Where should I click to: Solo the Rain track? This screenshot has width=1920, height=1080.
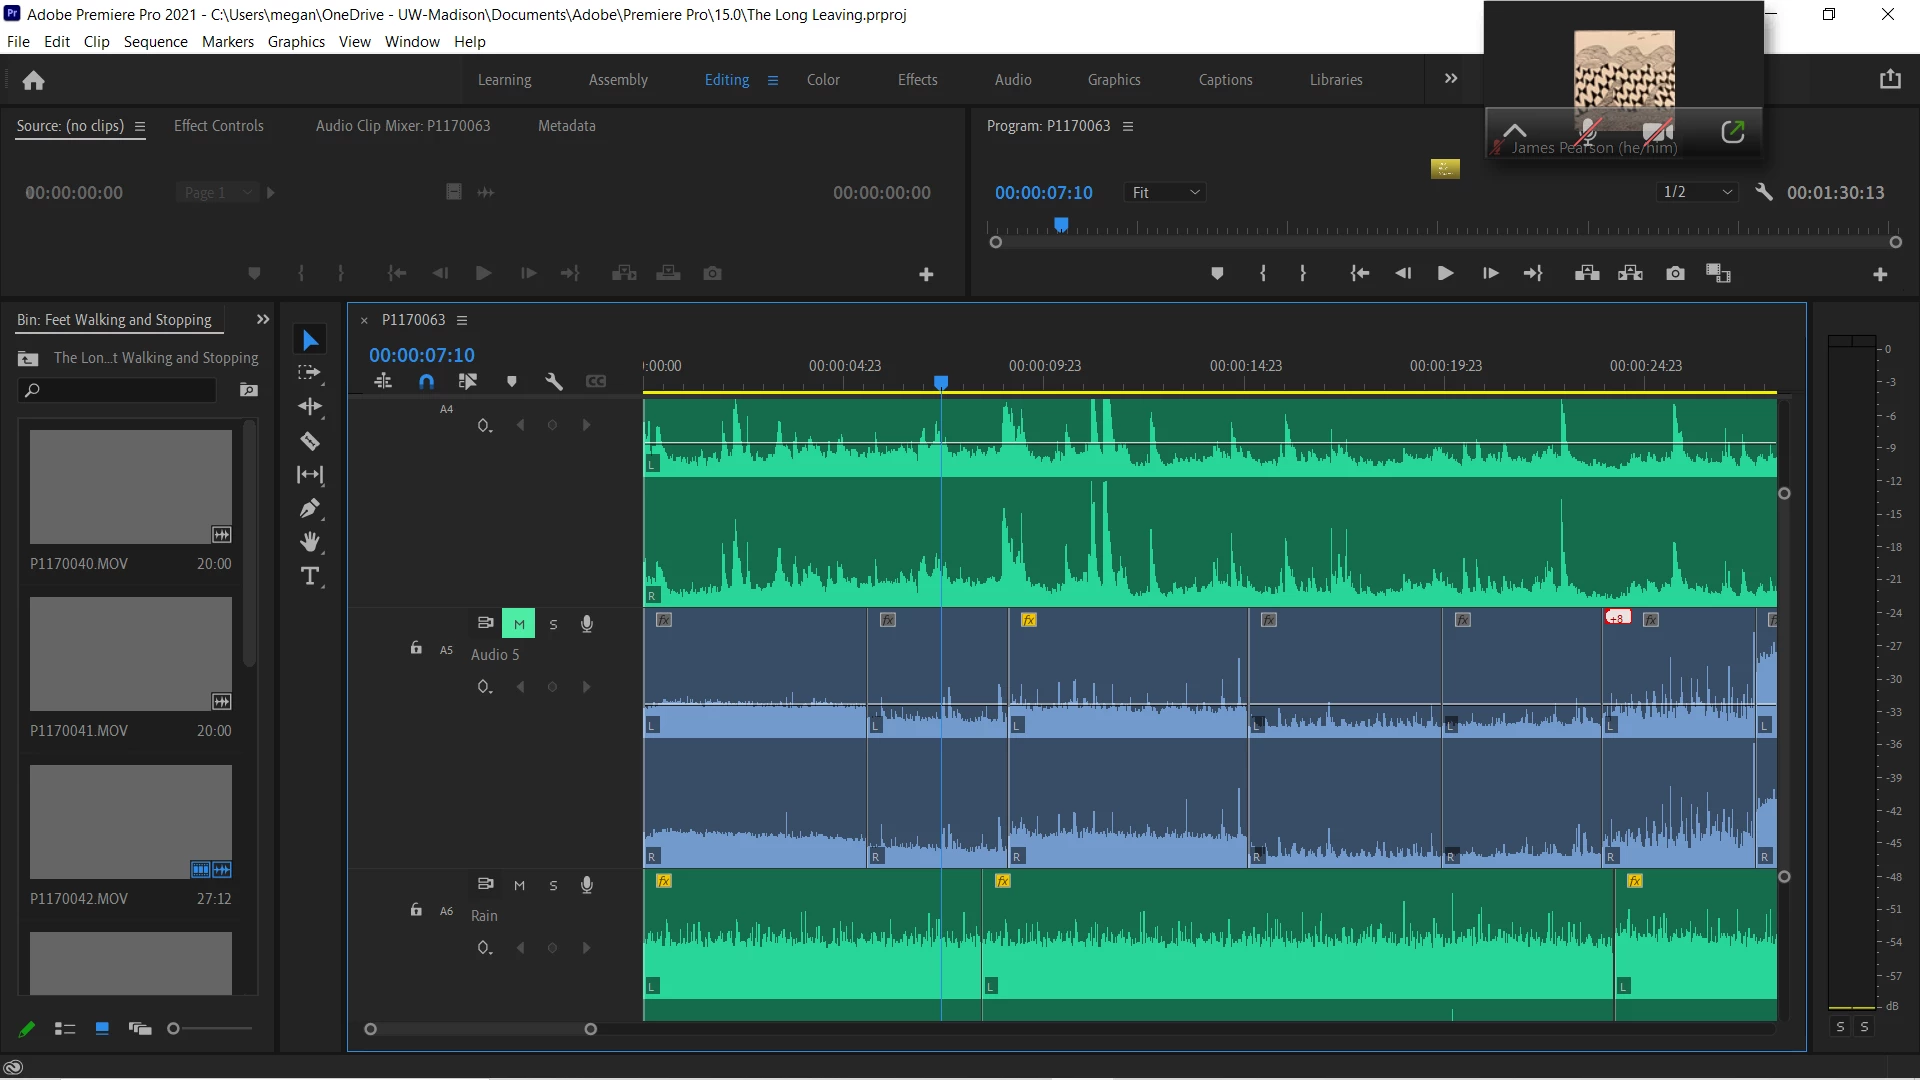pyautogui.click(x=553, y=885)
